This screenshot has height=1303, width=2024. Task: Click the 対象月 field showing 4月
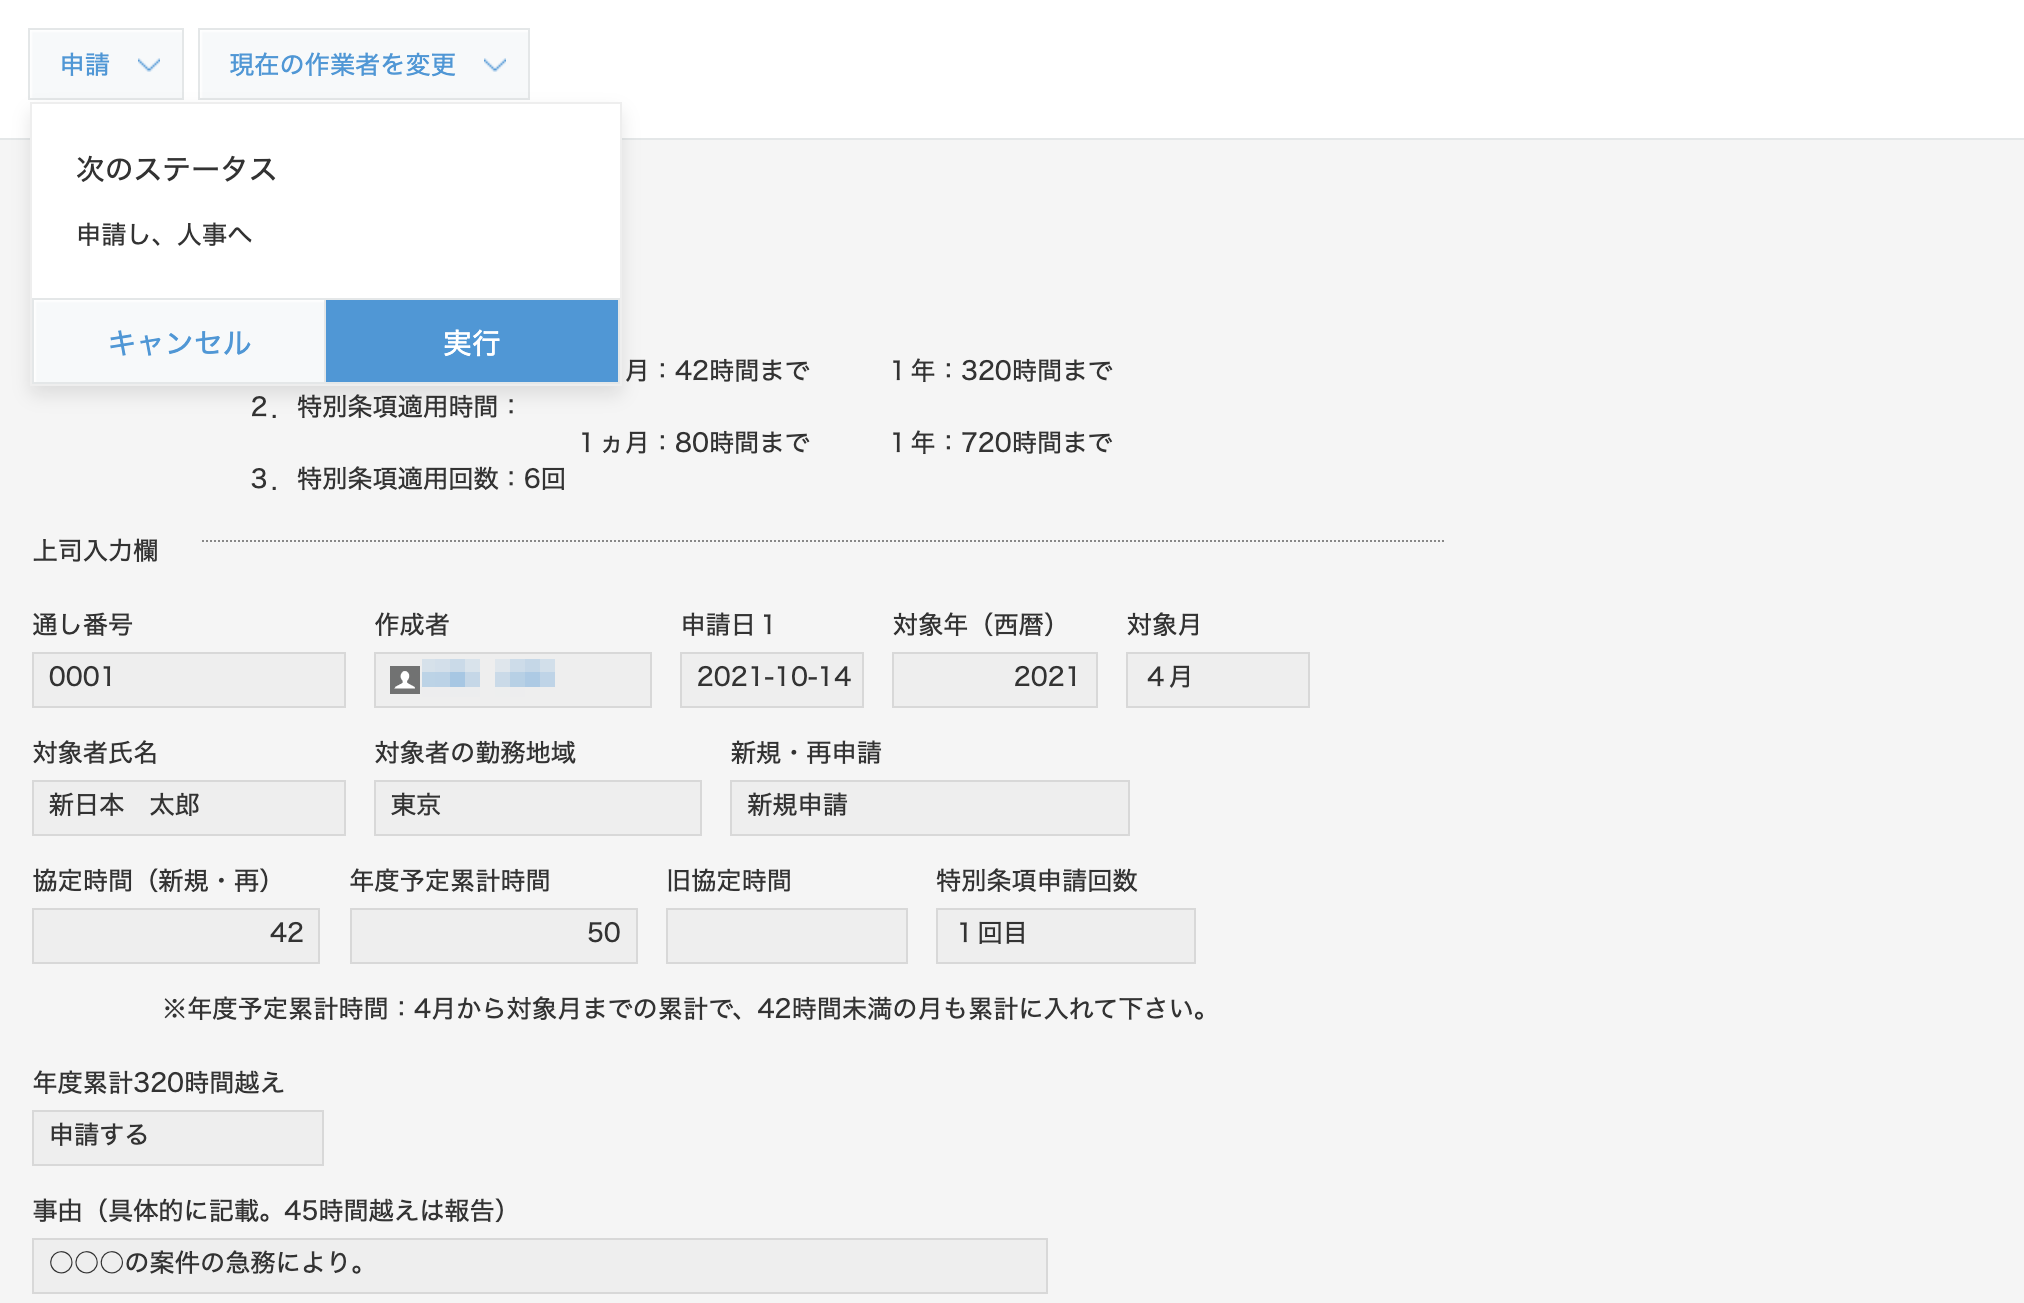coord(1218,680)
